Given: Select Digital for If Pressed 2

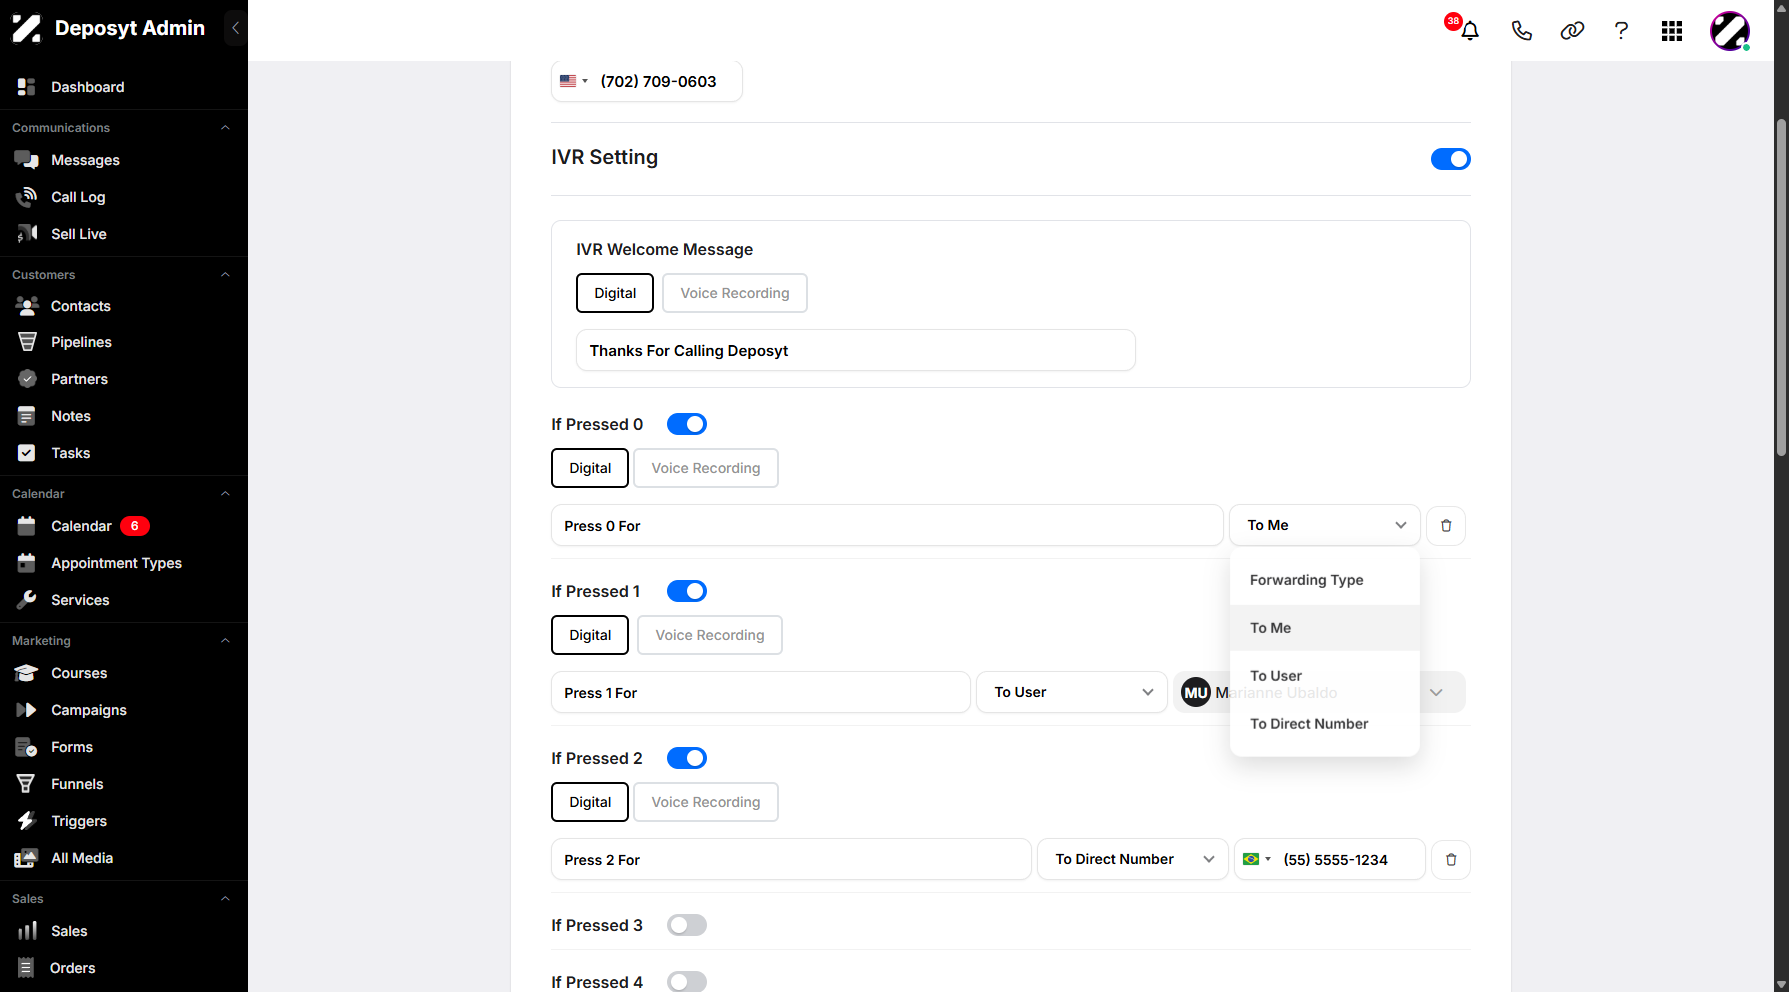Looking at the screenshot, I should coord(590,802).
